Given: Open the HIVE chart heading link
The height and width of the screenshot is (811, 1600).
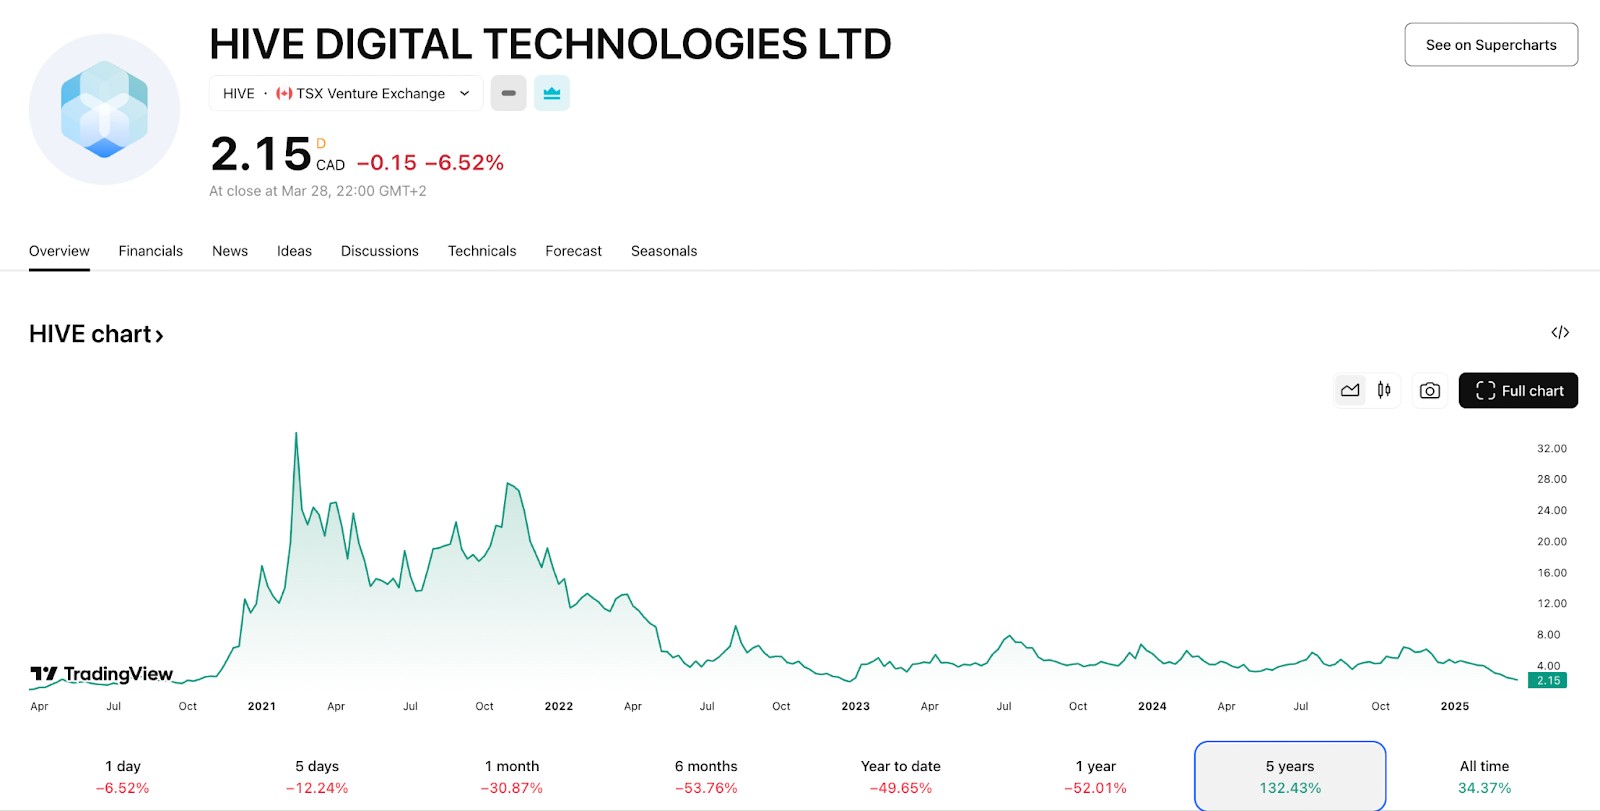Looking at the screenshot, I should click(x=96, y=334).
